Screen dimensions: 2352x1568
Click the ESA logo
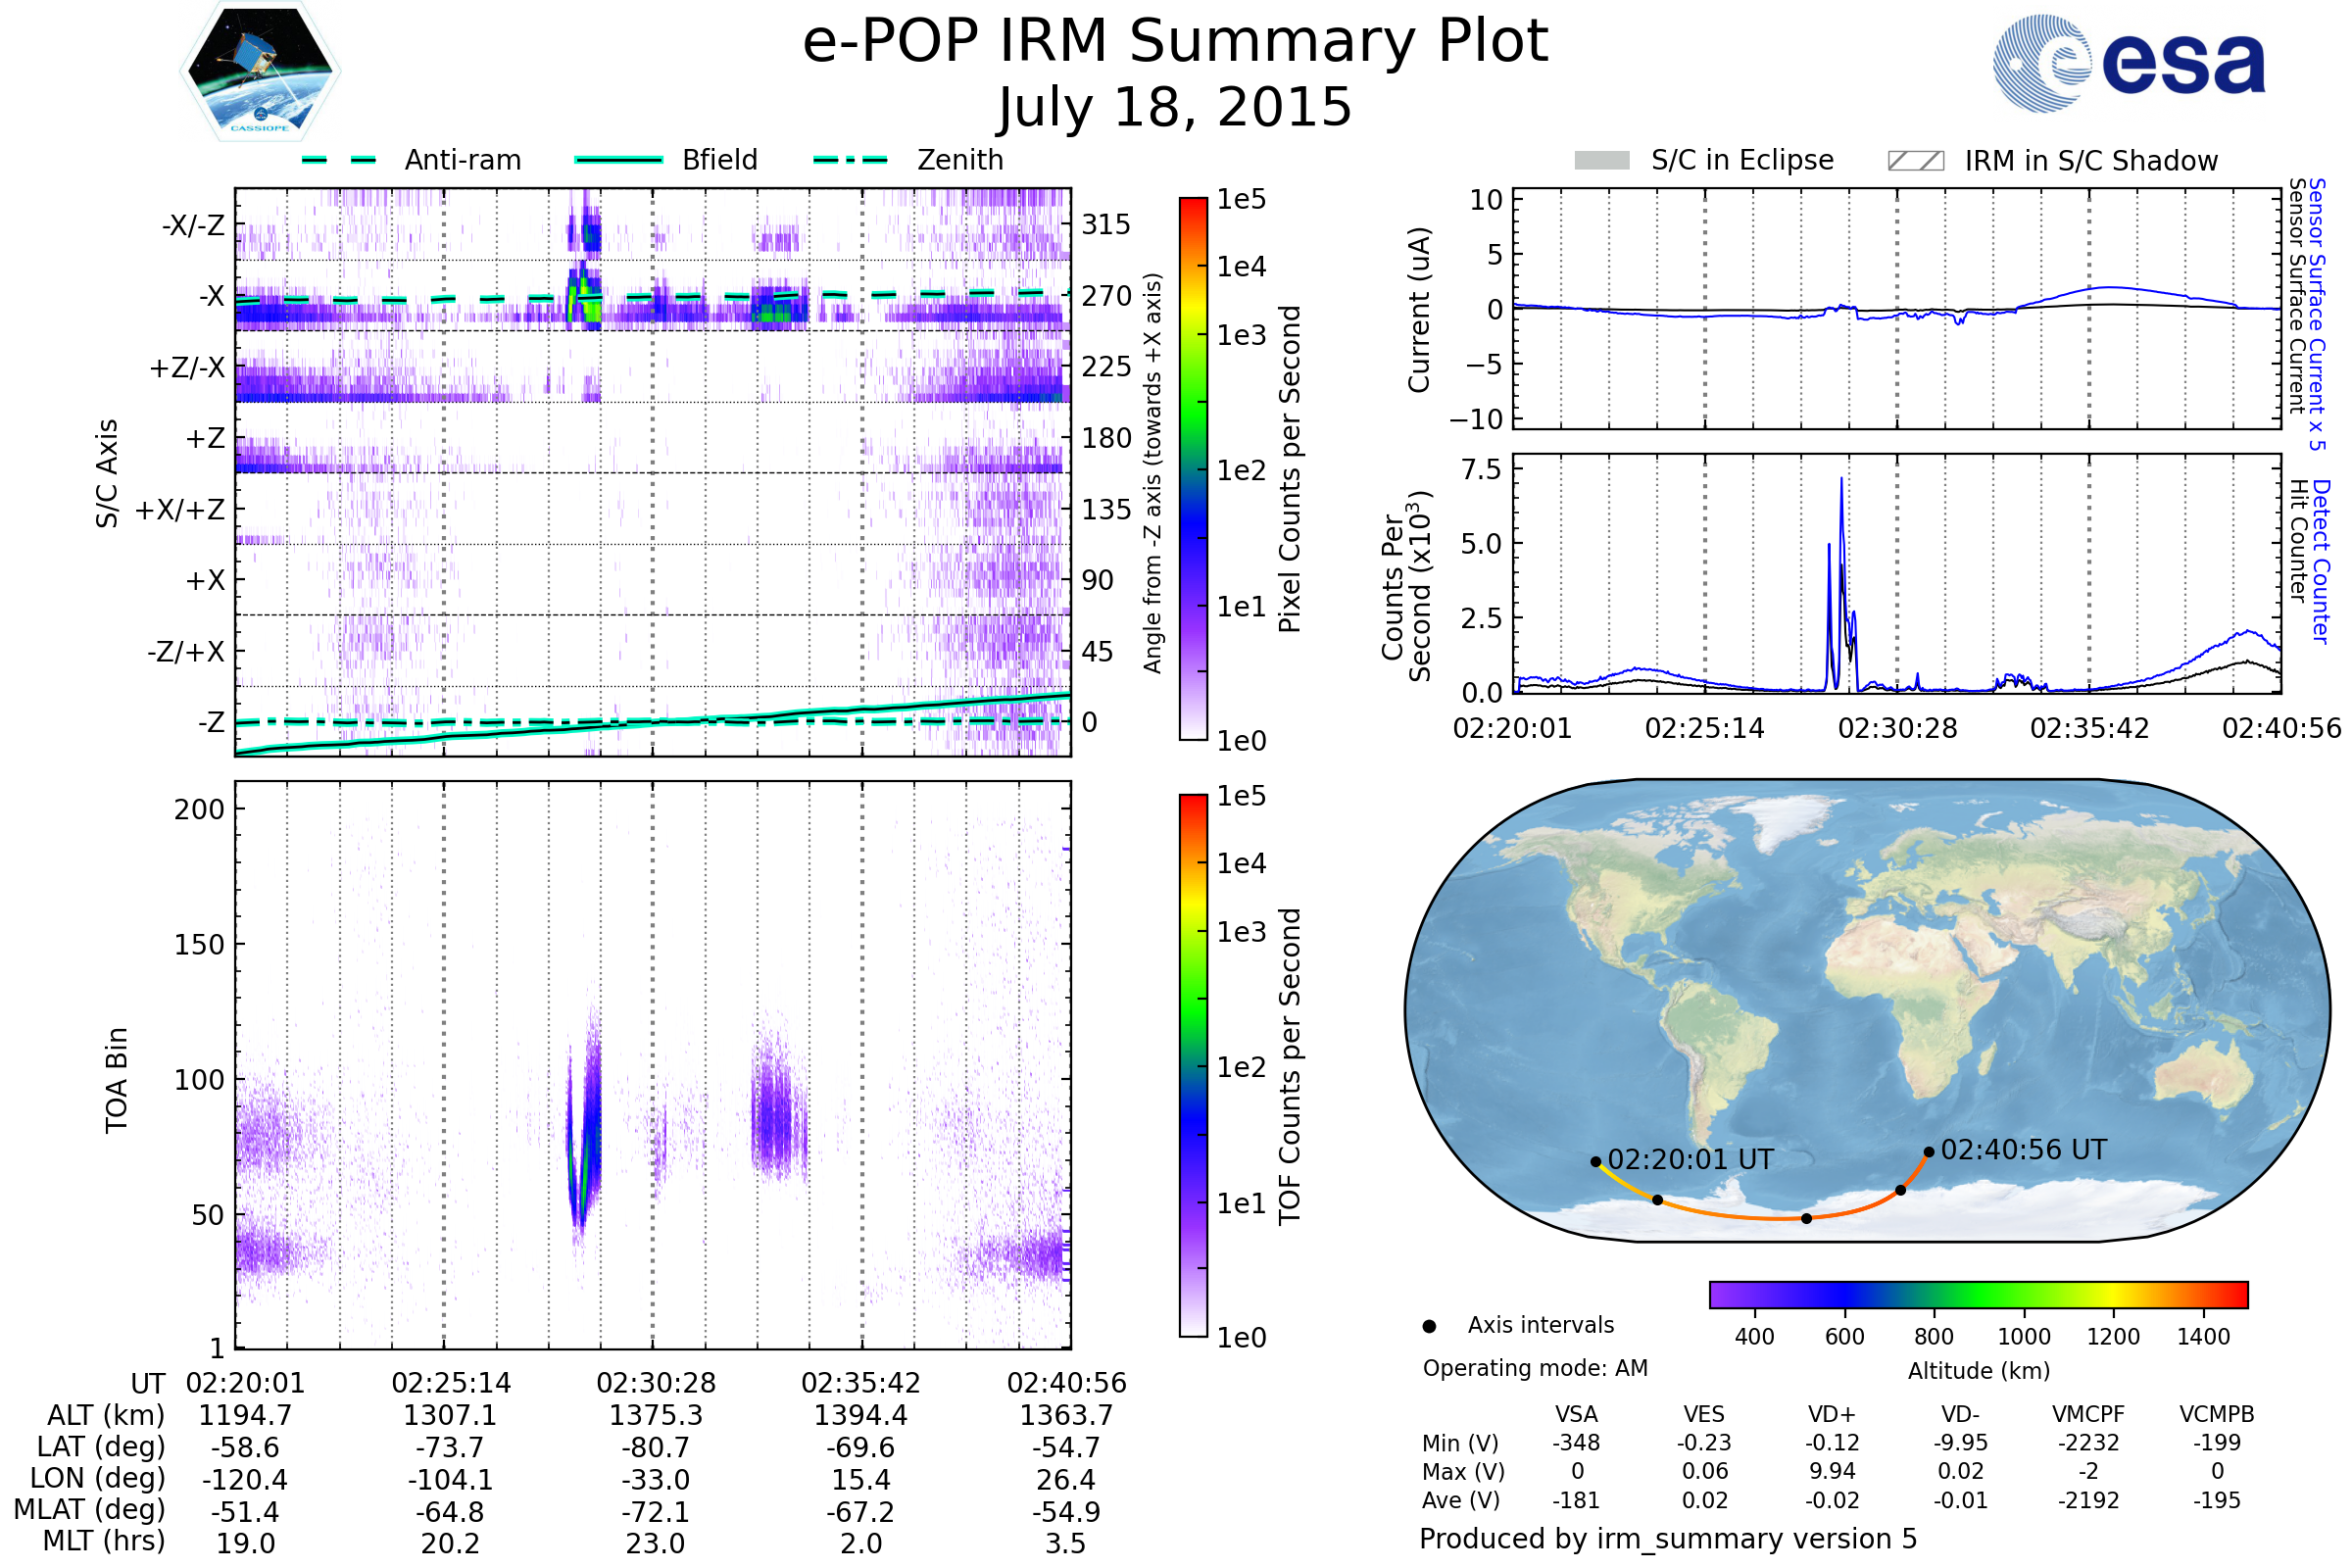coord(2130,64)
